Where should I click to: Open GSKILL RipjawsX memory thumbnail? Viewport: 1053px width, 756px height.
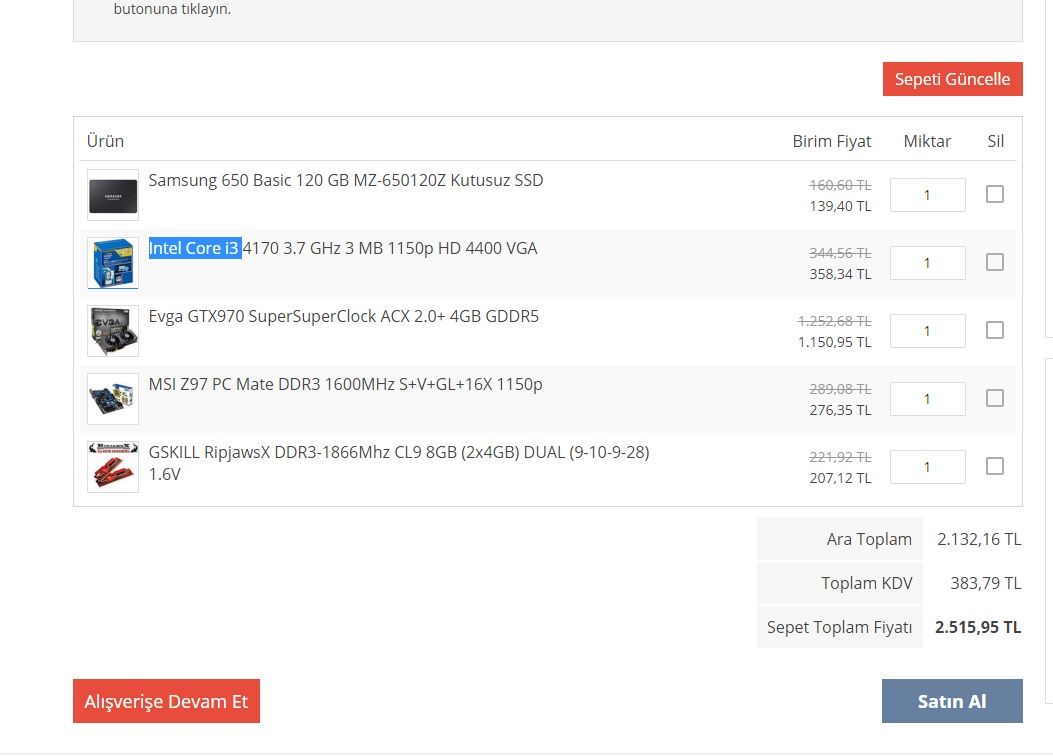pos(113,467)
